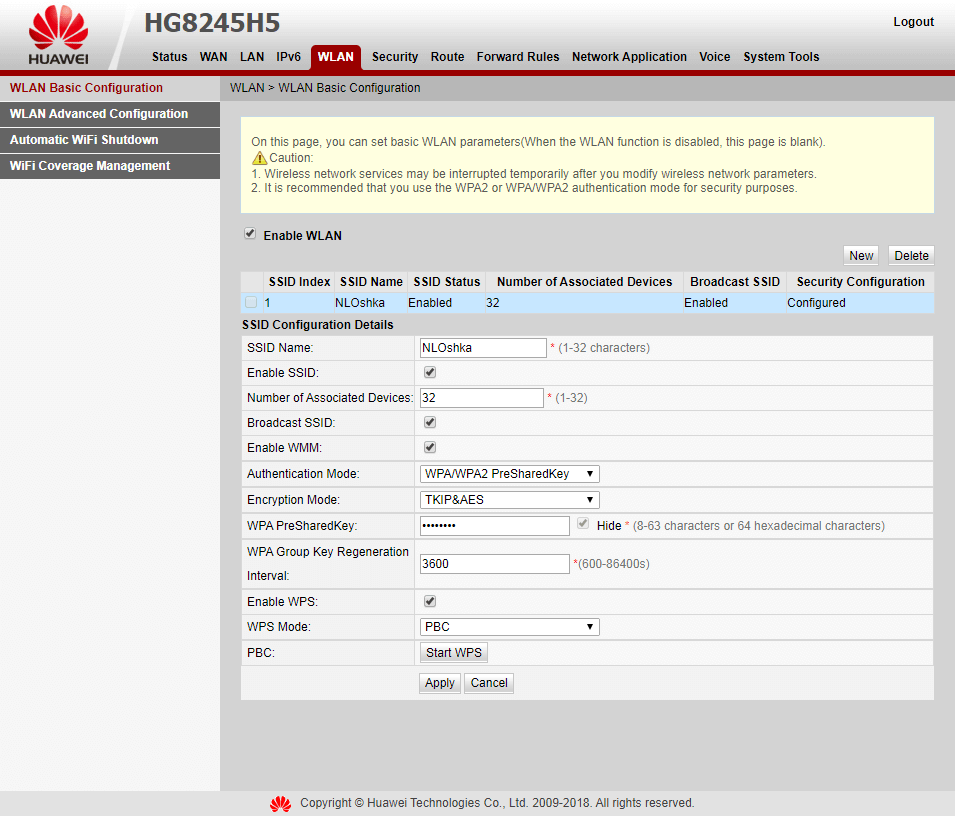
Task: Toggle the Enable WMM checkbox
Action: click(x=429, y=447)
